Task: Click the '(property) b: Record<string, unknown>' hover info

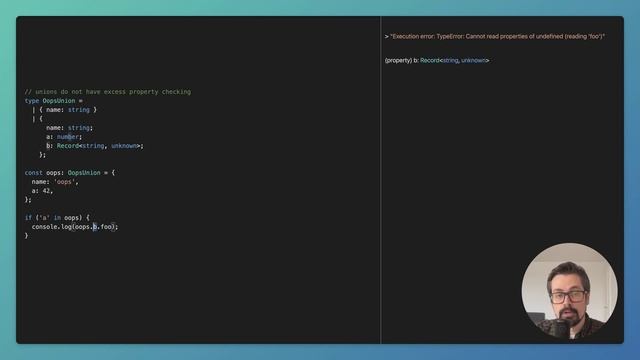Action: pyautogui.click(x=437, y=60)
